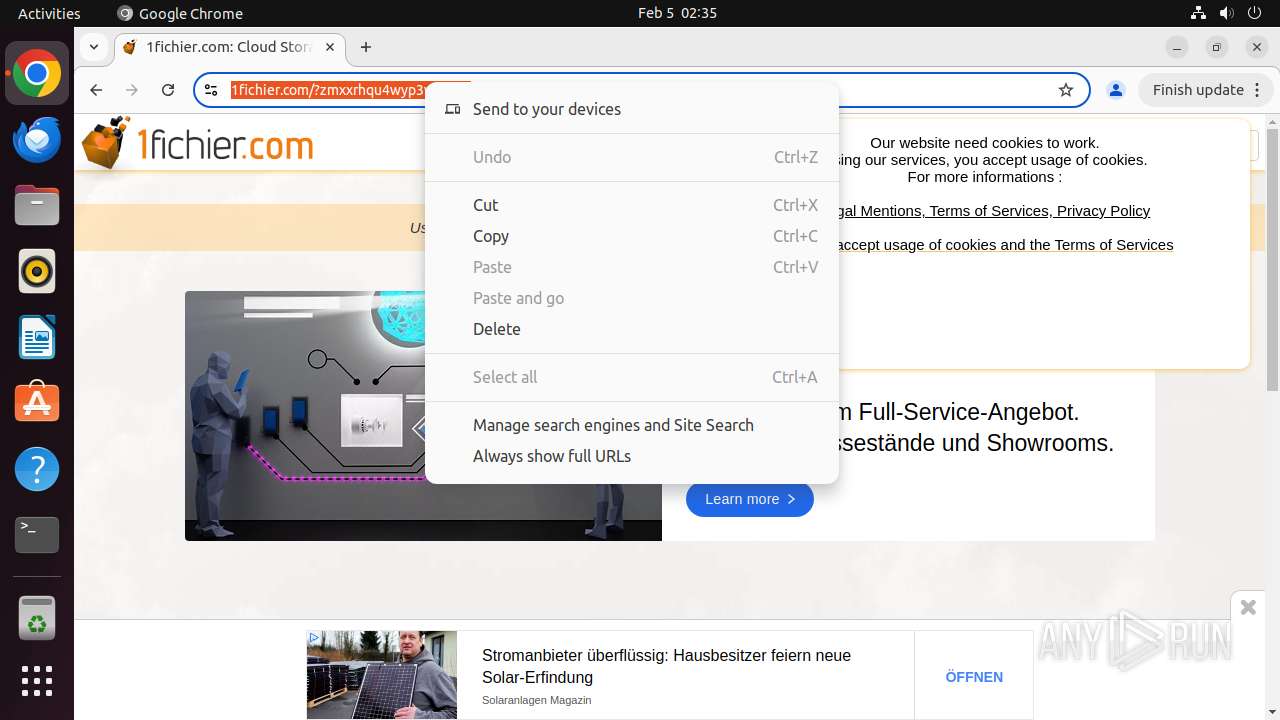The height and width of the screenshot is (720, 1280).
Task: Reload the current page
Action: 168,90
